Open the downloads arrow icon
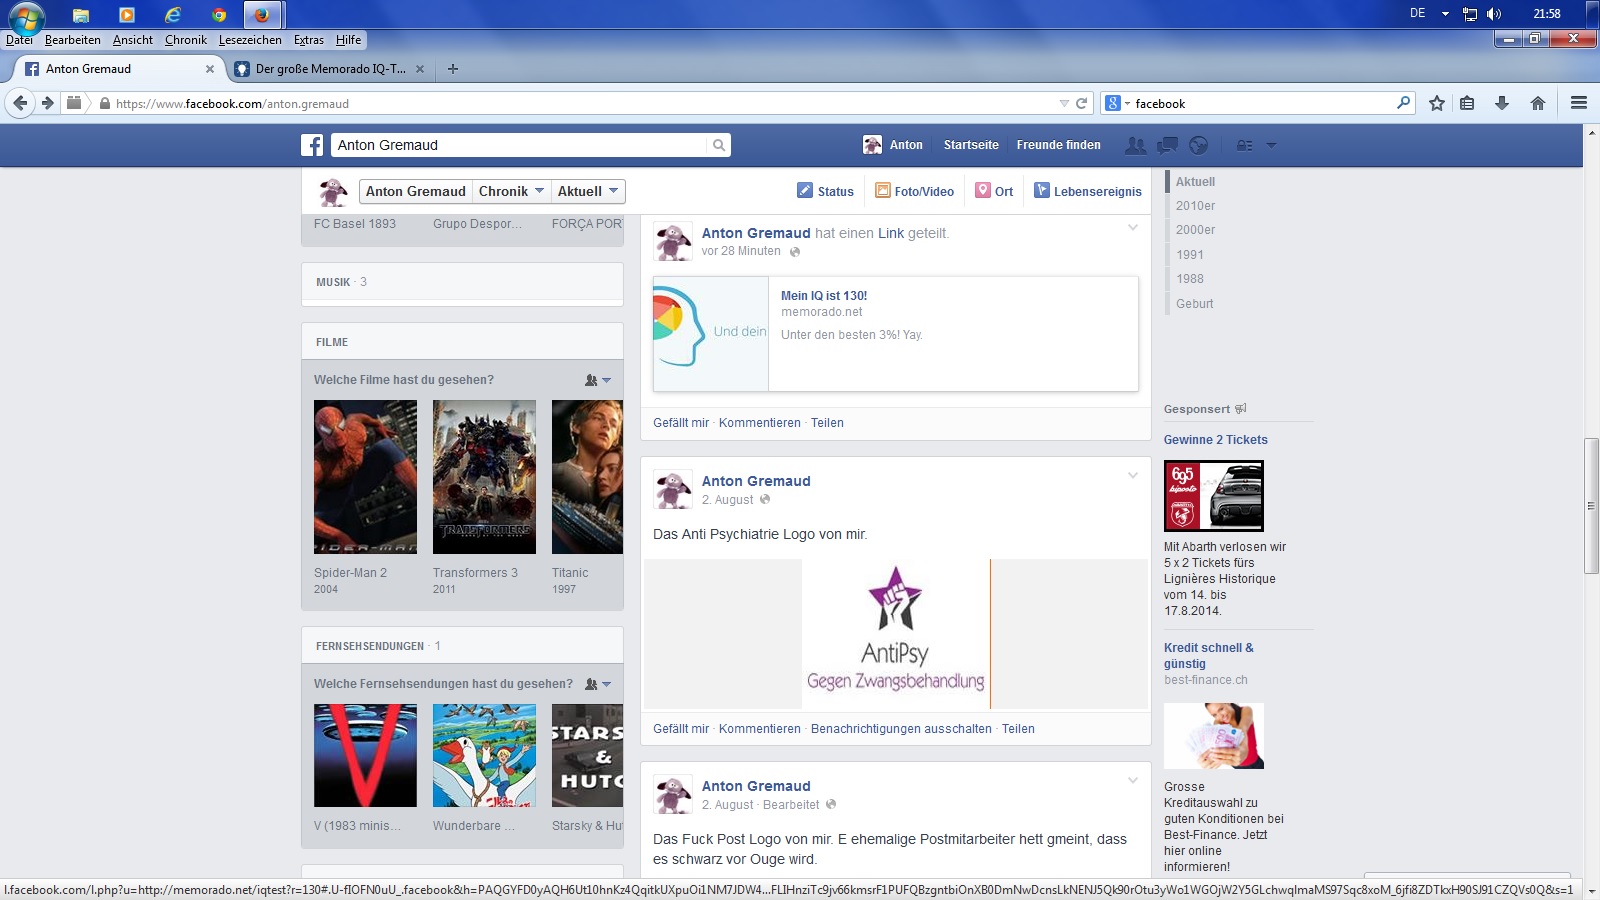 [1501, 103]
